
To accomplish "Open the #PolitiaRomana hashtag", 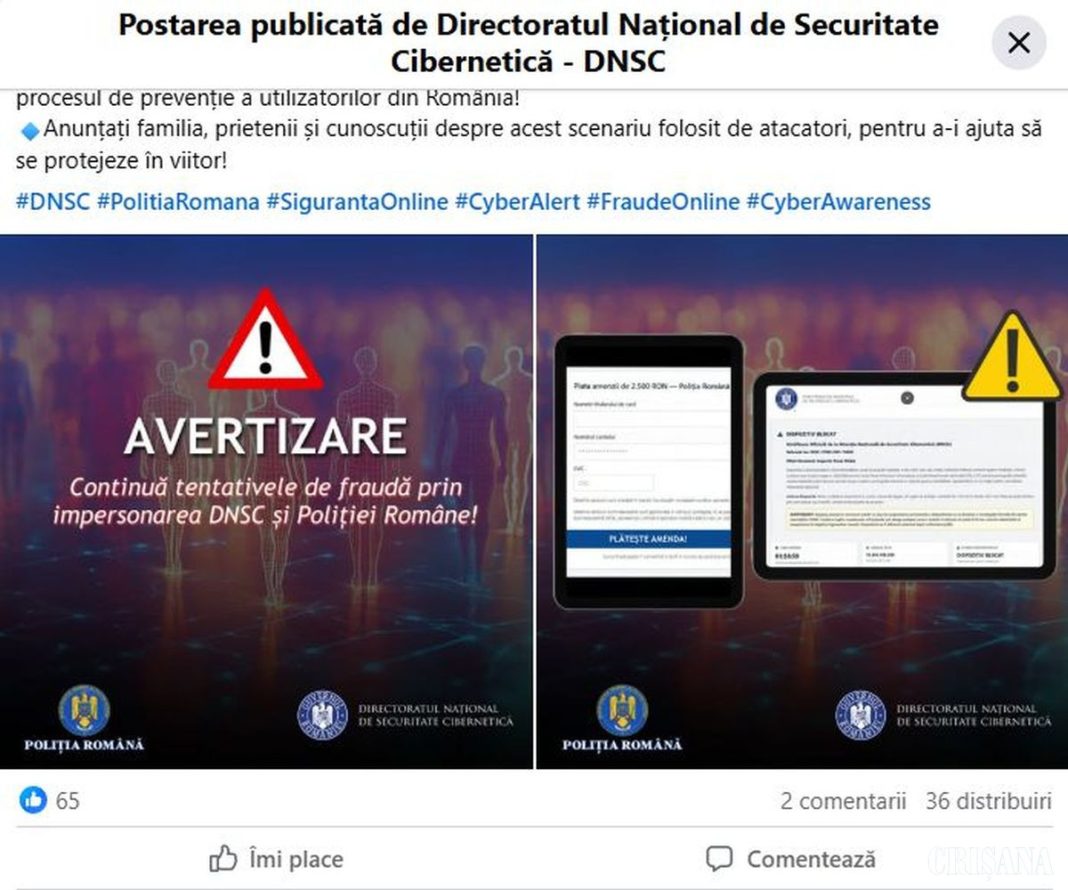I will pyautogui.click(x=178, y=202).
